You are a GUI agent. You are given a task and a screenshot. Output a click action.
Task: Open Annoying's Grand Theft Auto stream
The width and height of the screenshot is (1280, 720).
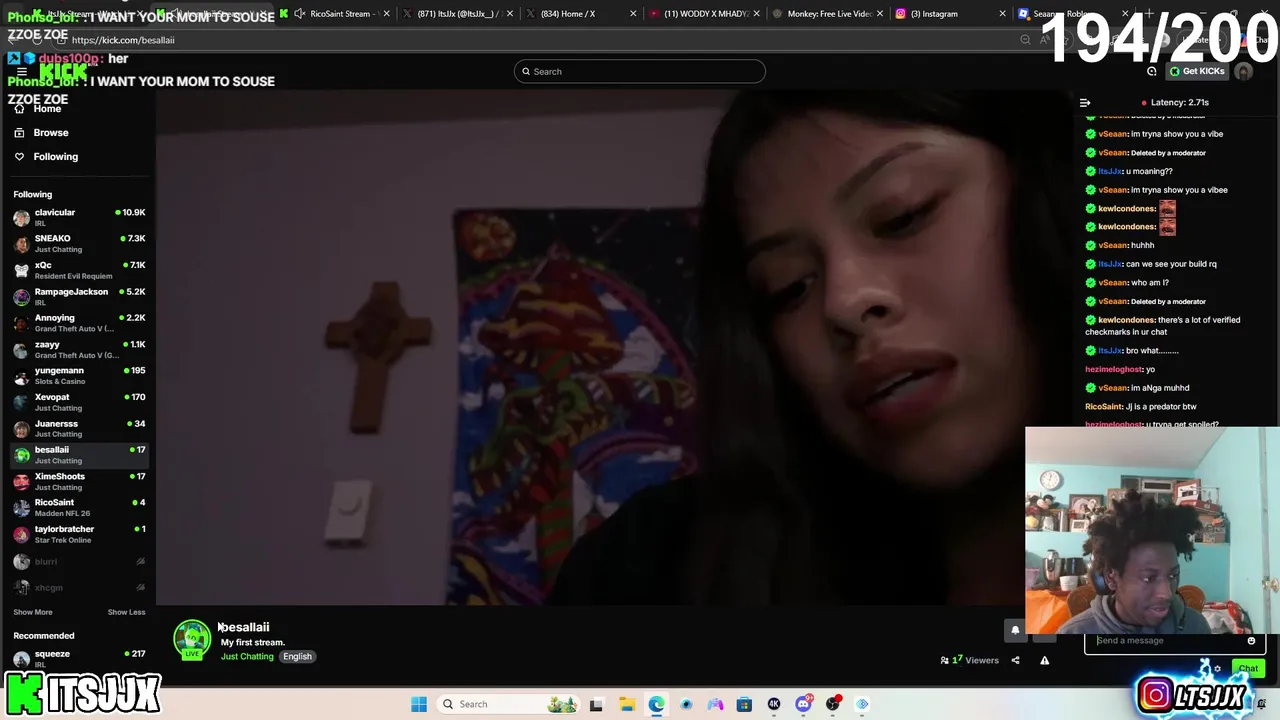[79, 323]
